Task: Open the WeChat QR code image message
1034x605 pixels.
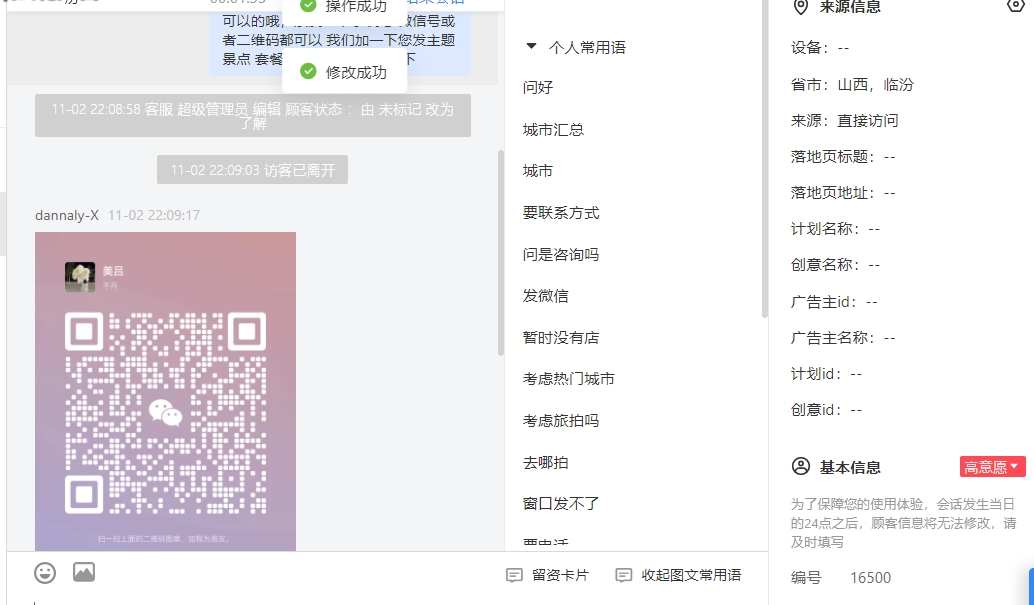Action: point(166,391)
